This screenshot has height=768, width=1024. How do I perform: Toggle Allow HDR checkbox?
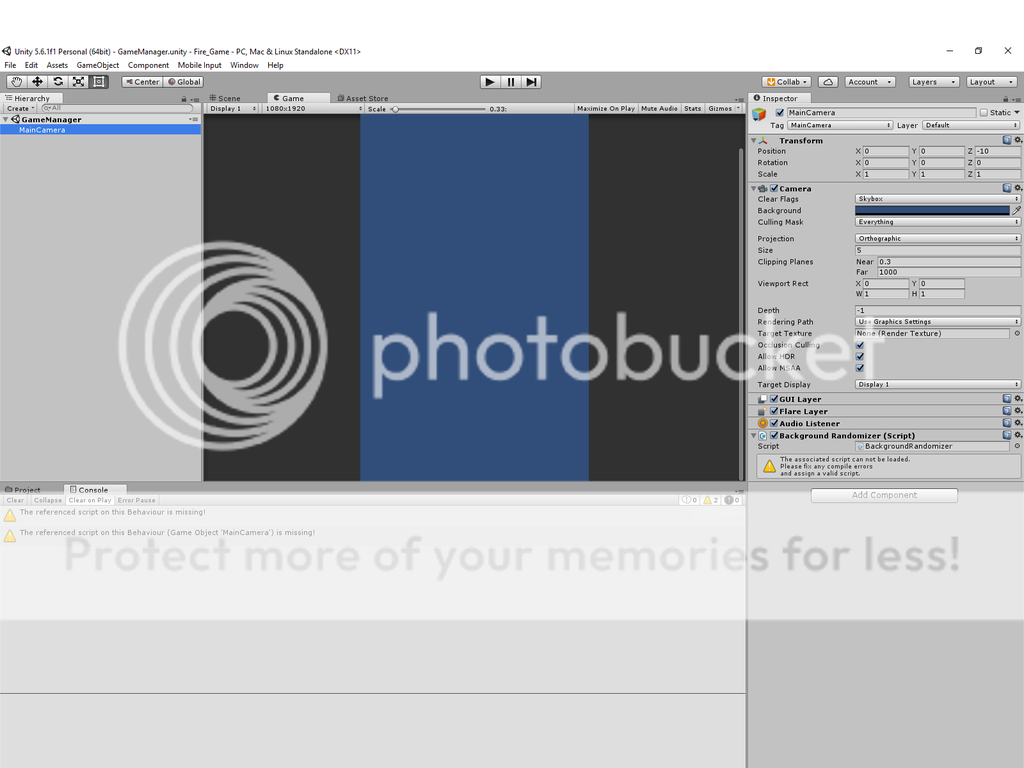point(859,357)
